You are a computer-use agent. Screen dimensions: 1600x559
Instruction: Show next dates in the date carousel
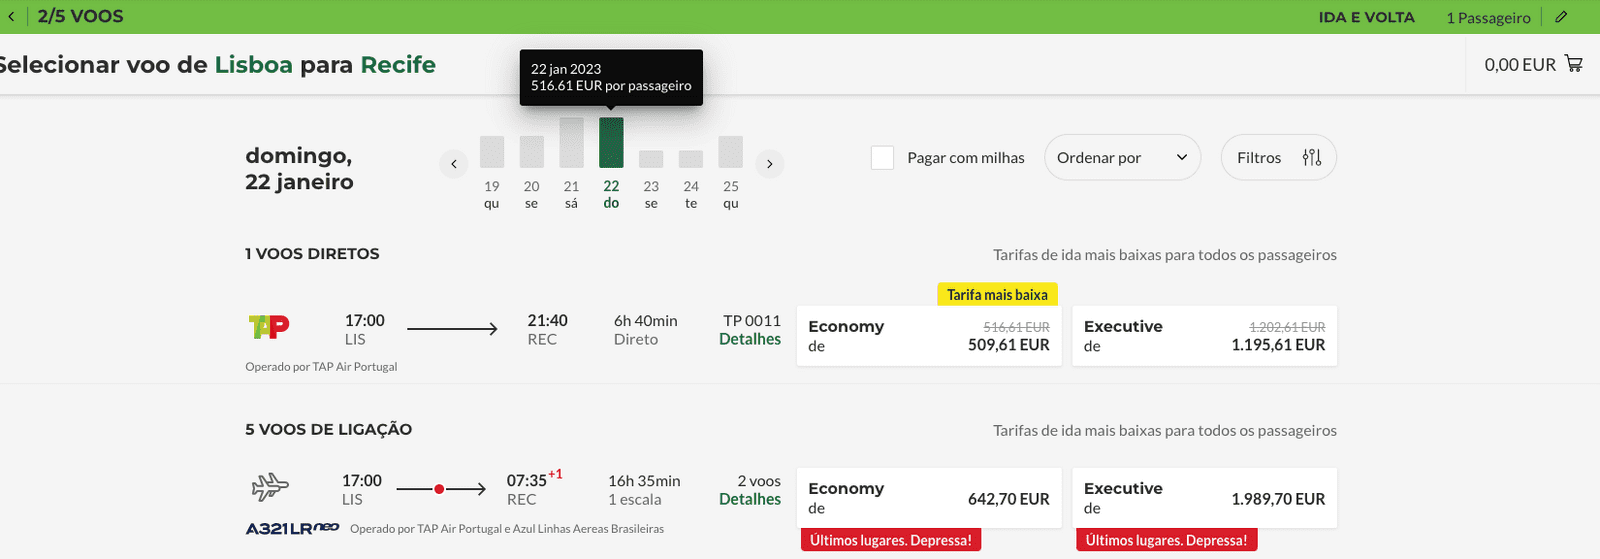(769, 164)
